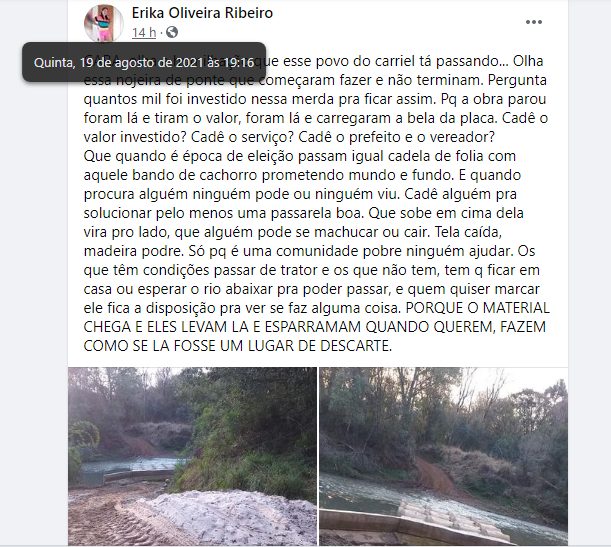This screenshot has width=611, height=547.
Task: Click the line starting 'madeira podre' in the post
Action: click(x=309, y=251)
